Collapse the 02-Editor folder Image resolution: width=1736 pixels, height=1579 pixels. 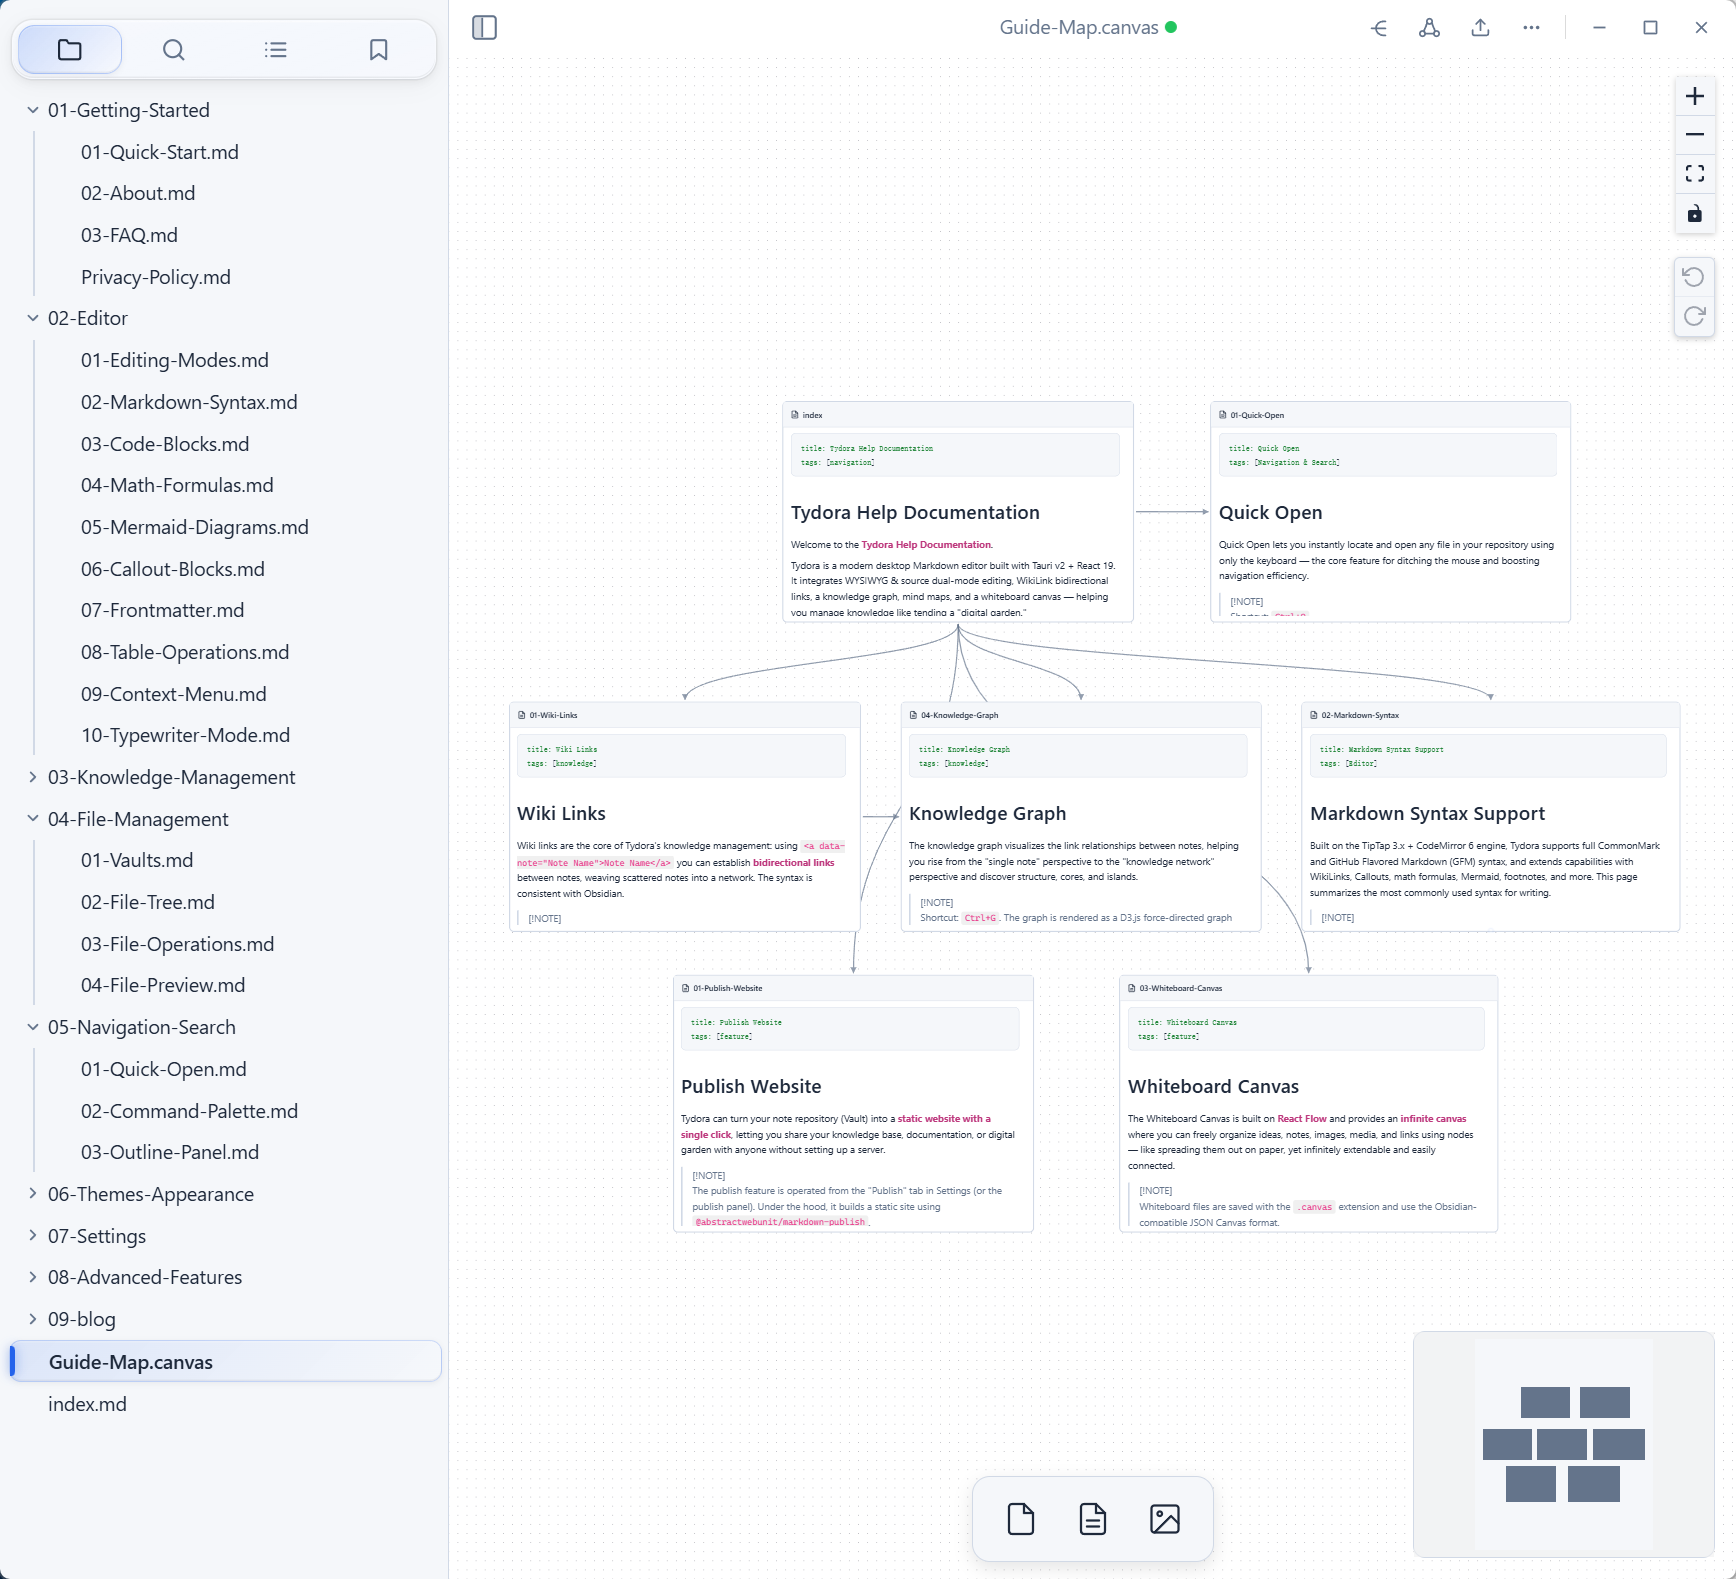pos(33,318)
